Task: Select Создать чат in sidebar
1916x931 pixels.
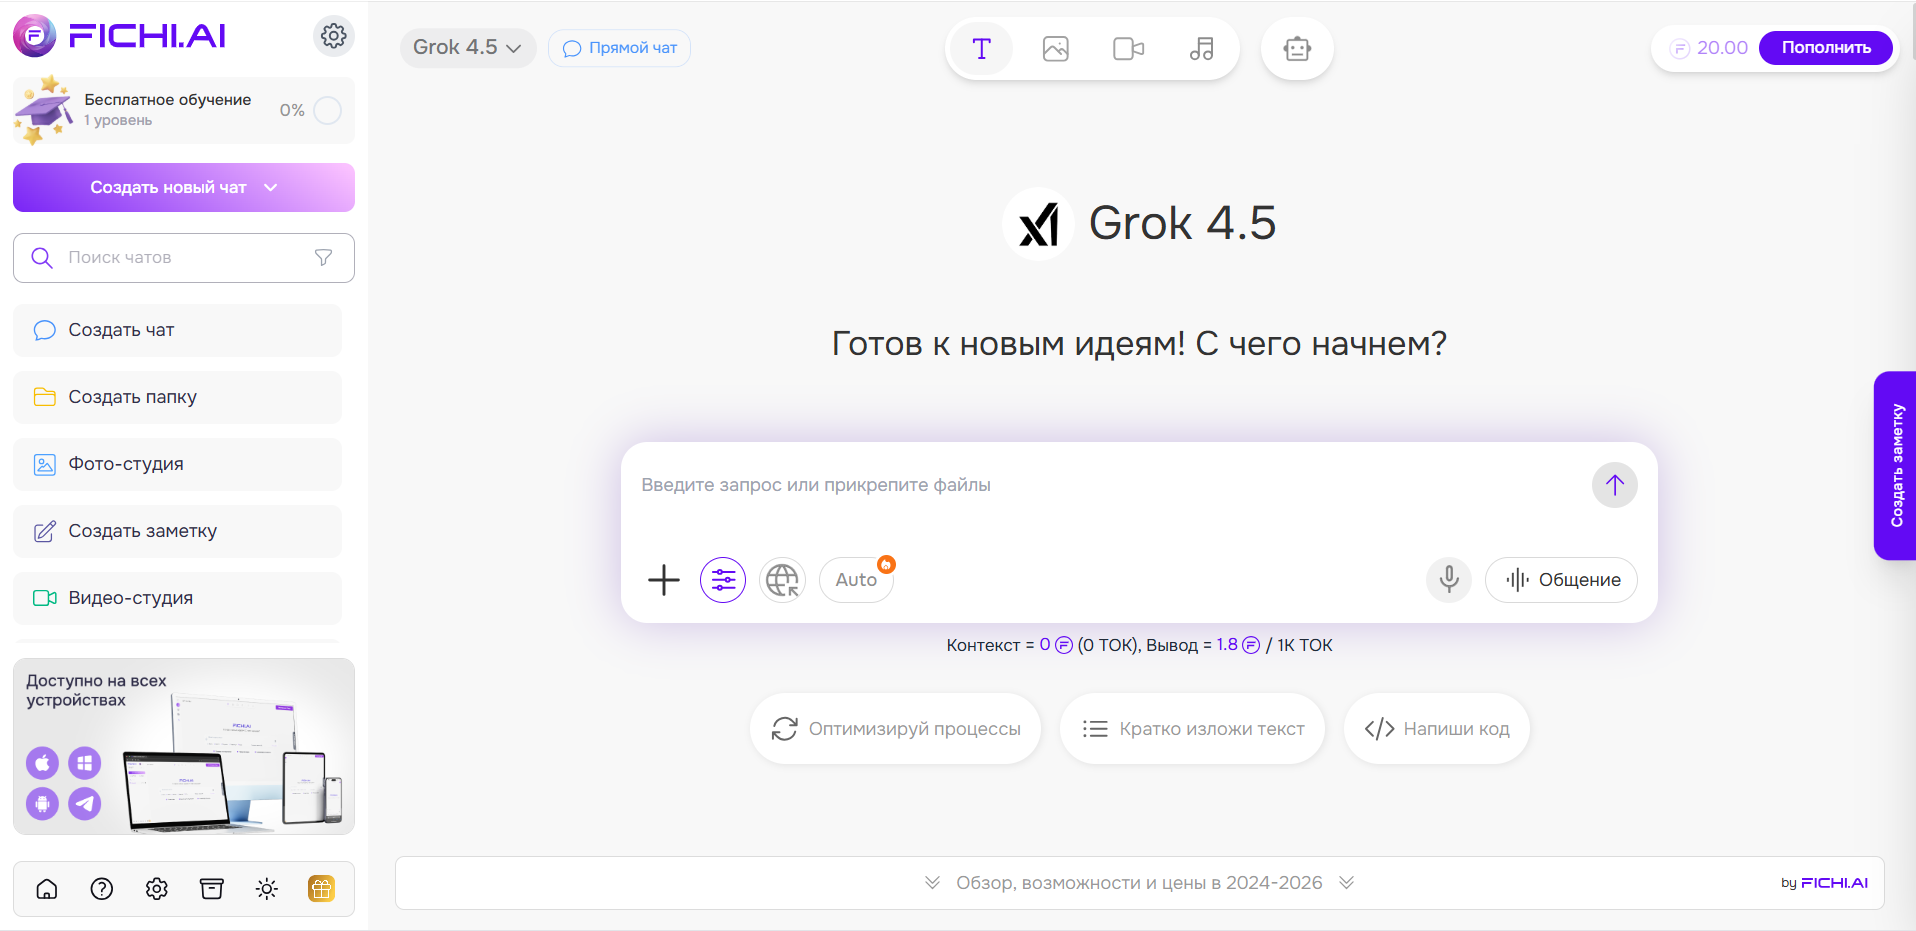Action: (x=177, y=330)
